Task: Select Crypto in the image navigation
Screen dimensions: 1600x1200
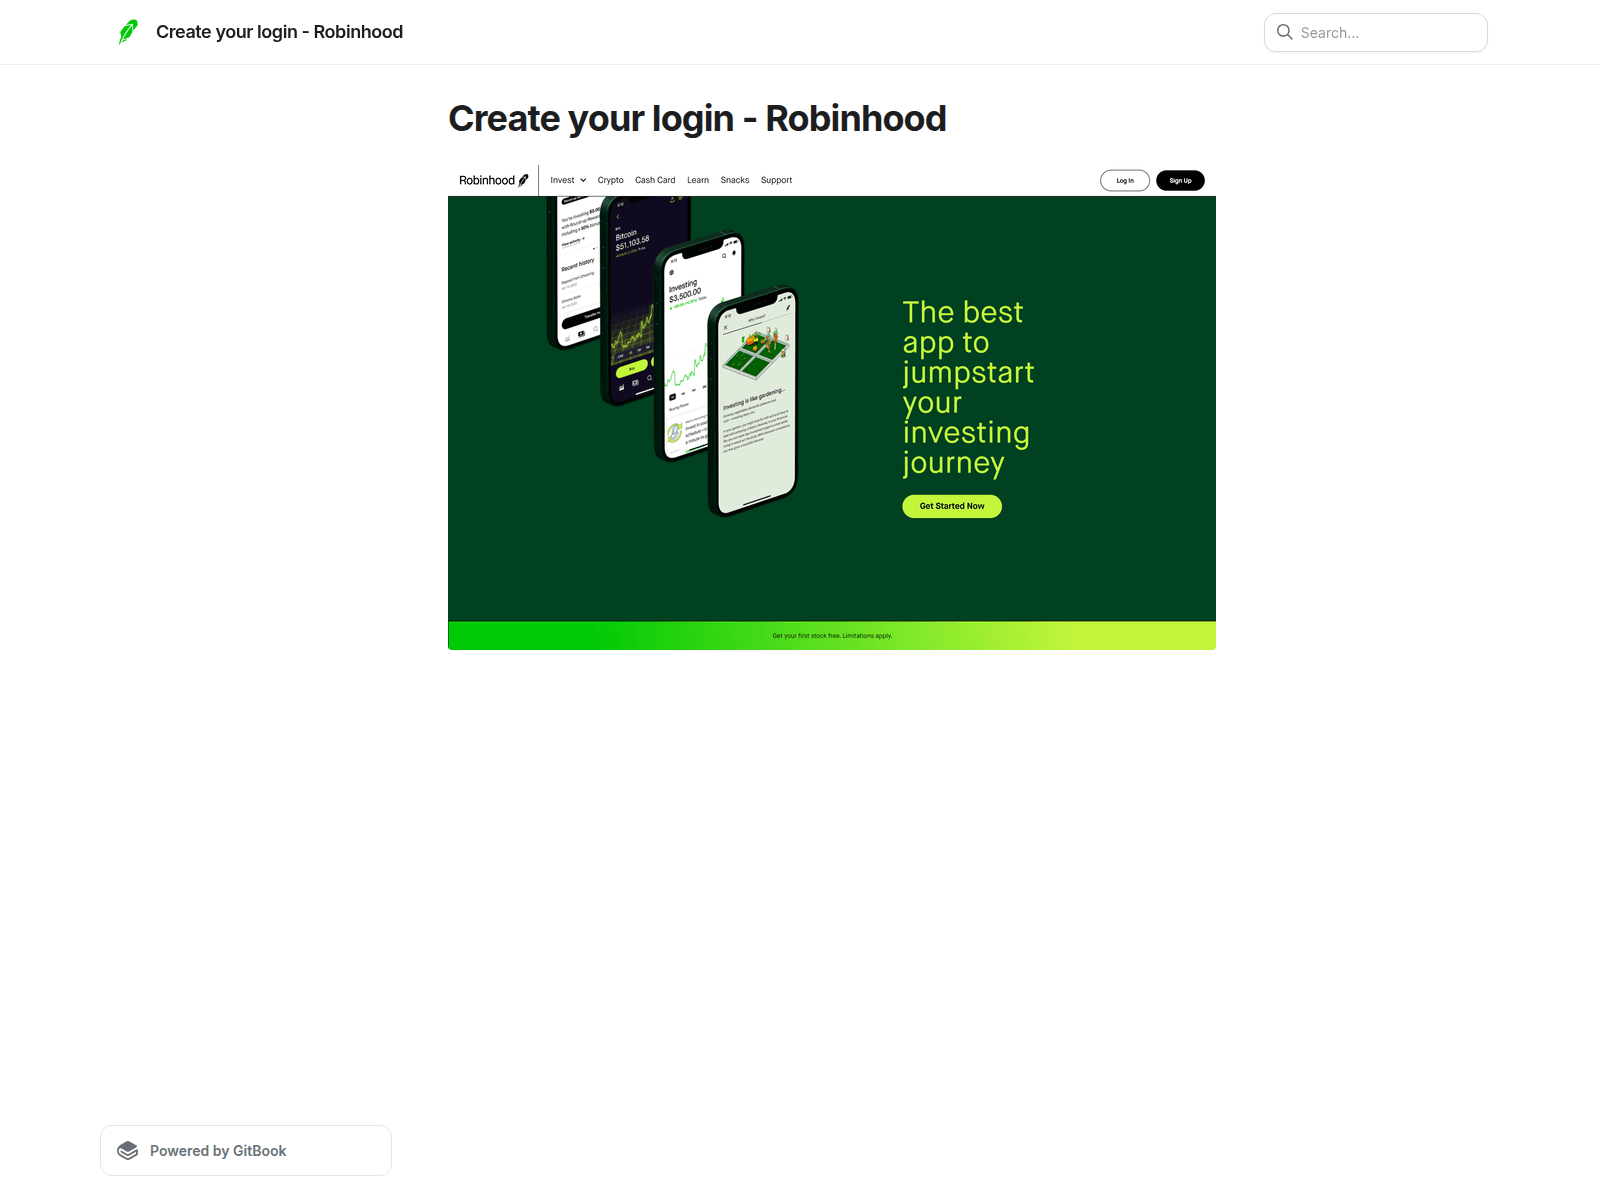Action: 611,180
